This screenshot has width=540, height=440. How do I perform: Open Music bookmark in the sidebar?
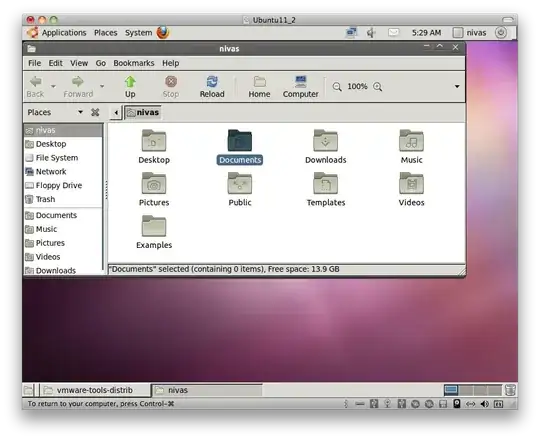coord(63,229)
